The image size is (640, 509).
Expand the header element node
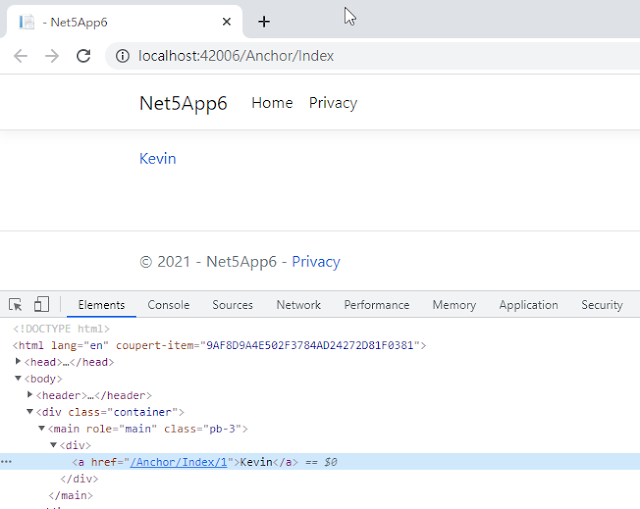coord(30,395)
